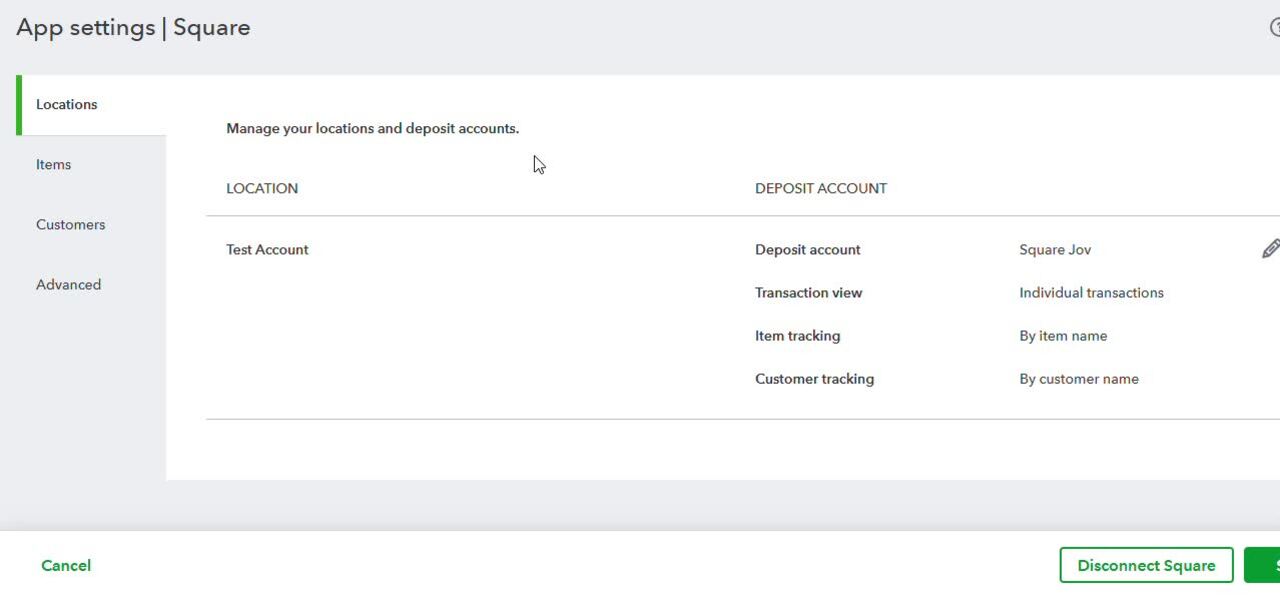Click the Square Jov deposit account value
The height and width of the screenshot is (599, 1280).
pyautogui.click(x=1055, y=250)
